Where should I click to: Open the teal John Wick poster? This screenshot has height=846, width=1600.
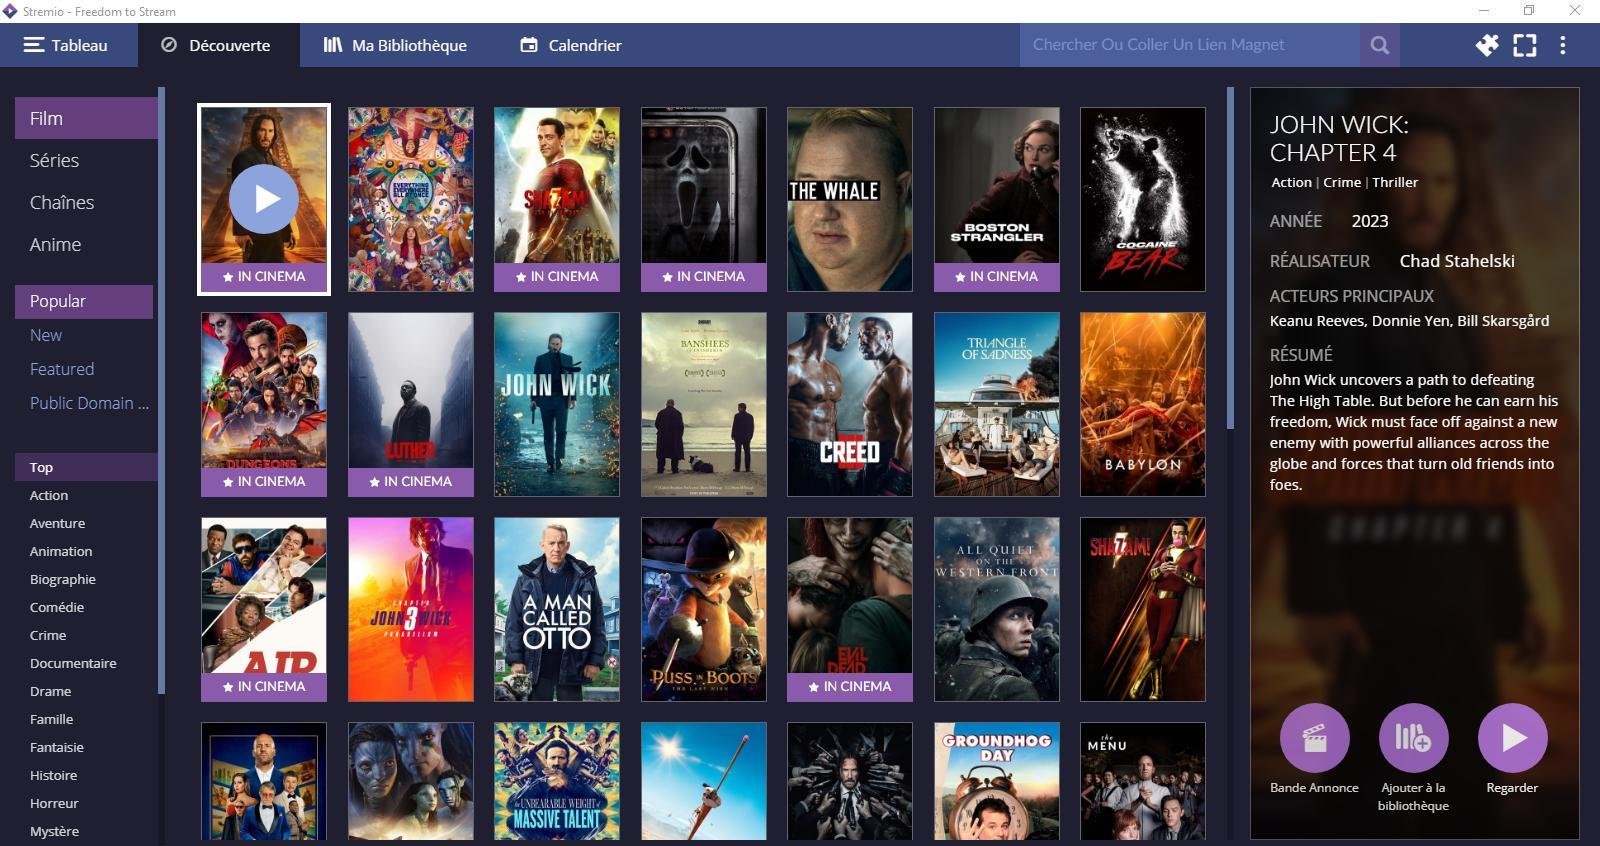click(x=557, y=404)
